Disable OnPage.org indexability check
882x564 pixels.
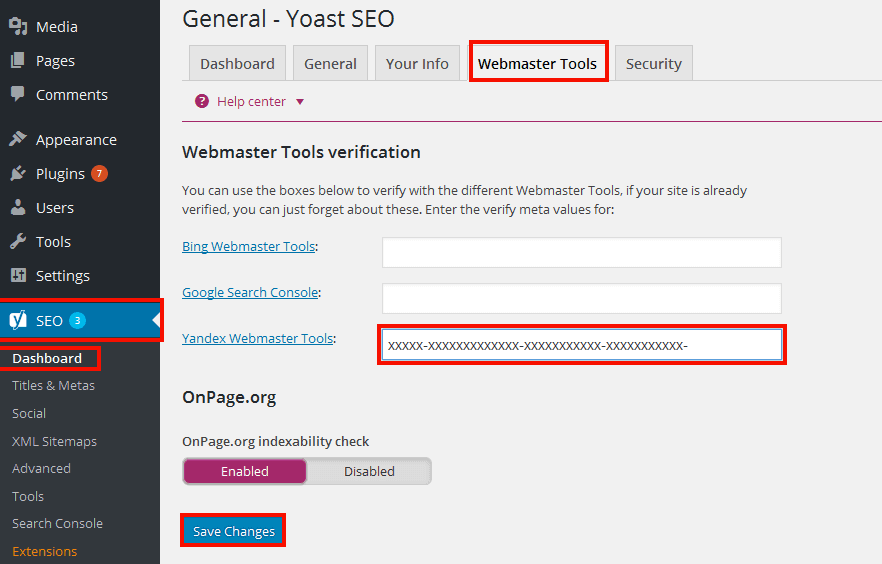tap(369, 471)
